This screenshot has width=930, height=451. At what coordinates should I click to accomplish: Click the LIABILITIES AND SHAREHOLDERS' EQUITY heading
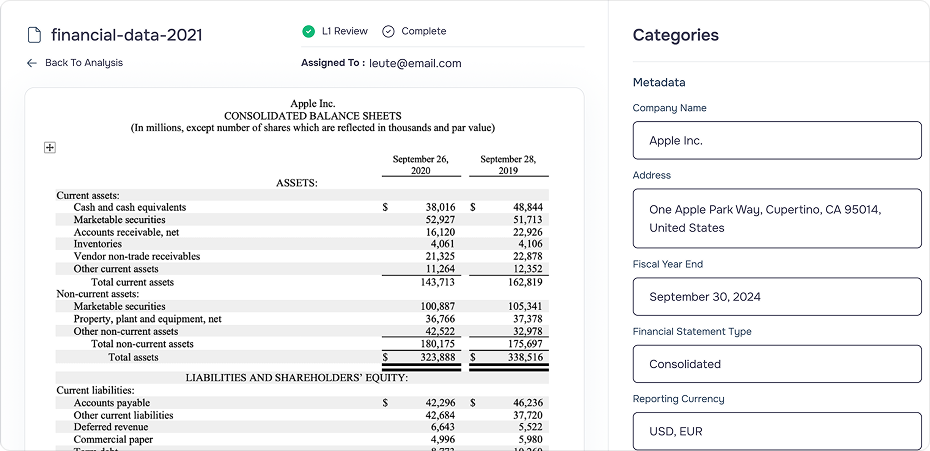pos(297,377)
